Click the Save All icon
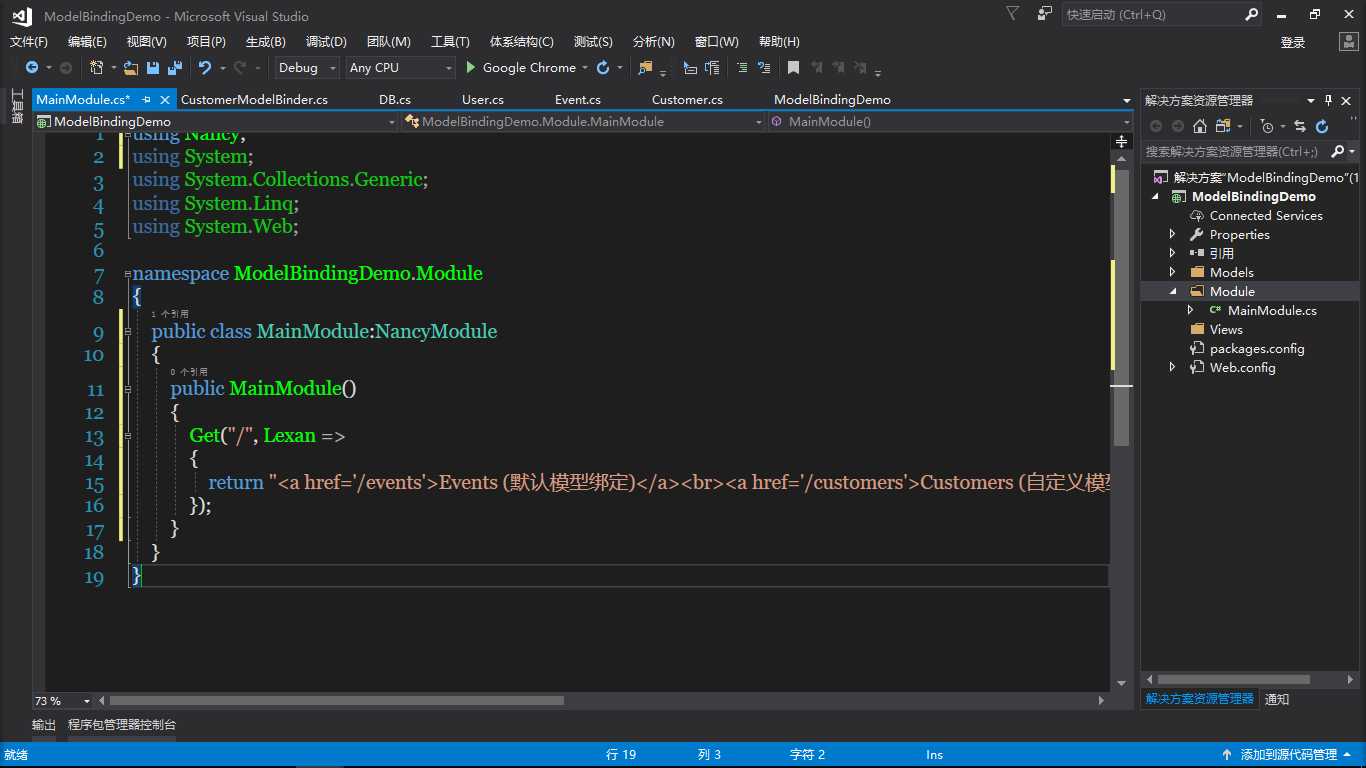The width and height of the screenshot is (1366, 768). click(x=174, y=68)
